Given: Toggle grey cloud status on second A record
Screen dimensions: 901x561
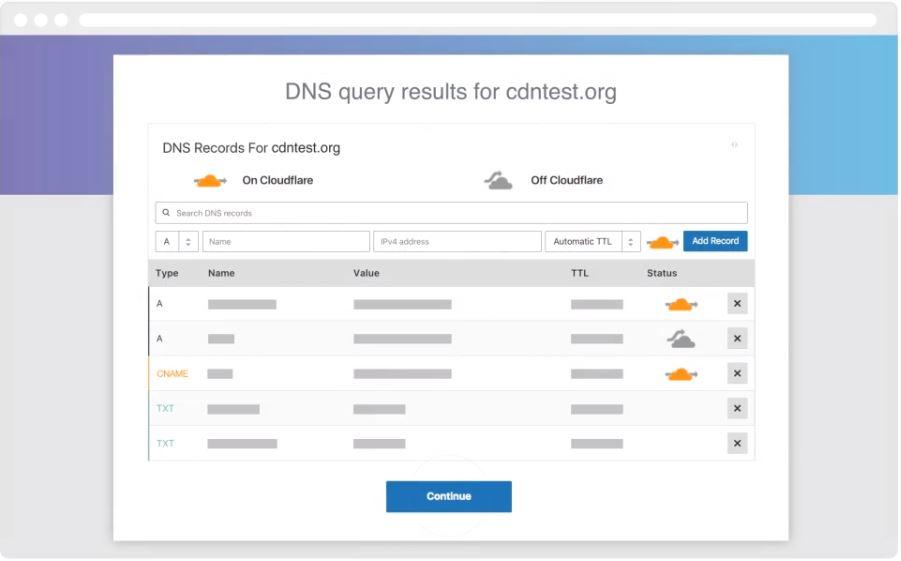Looking at the screenshot, I should point(681,339).
